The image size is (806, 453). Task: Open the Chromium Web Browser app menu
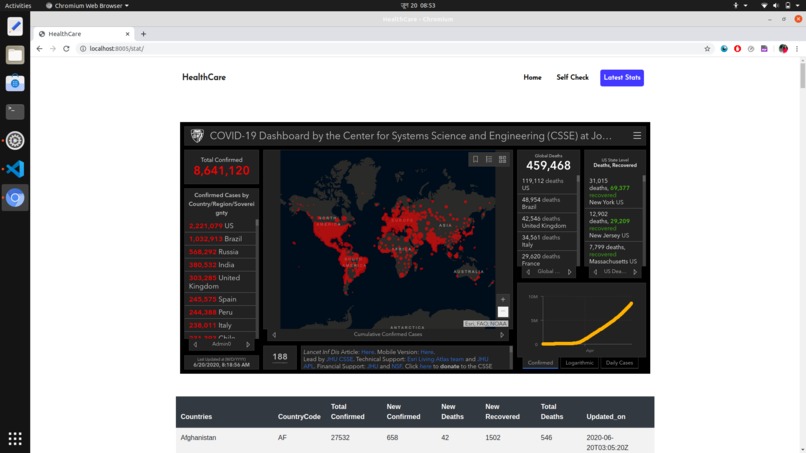pyautogui.click(x=87, y=6)
